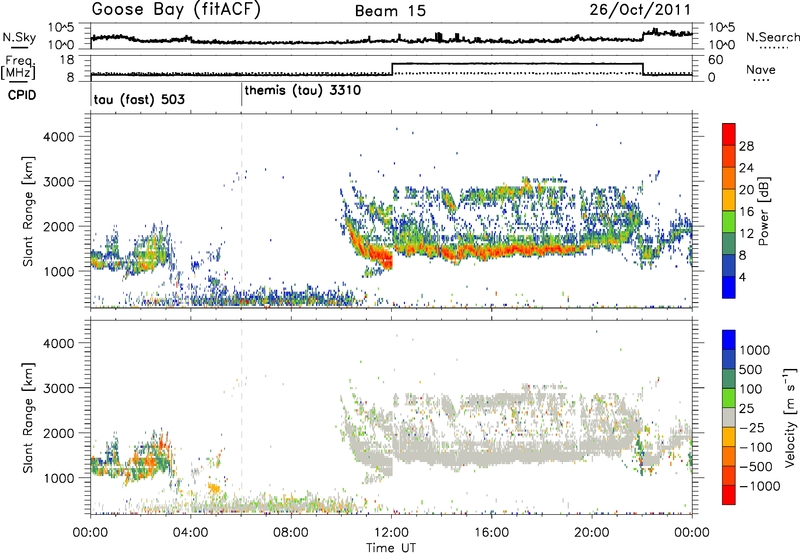This screenshot has height=554, width=800.
Task: Click the "18" frequency axis tick label
Action: (x=67, y=60)
